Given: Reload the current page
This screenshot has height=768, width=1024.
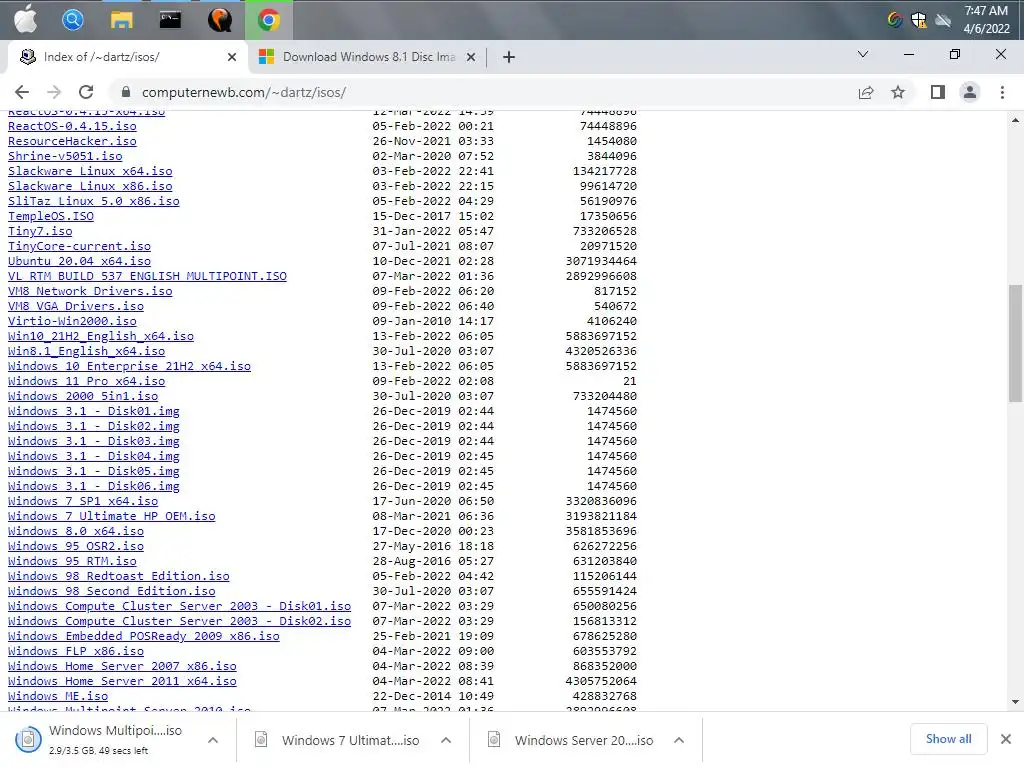Looking at the screenshot, I should tap(86, 92).
